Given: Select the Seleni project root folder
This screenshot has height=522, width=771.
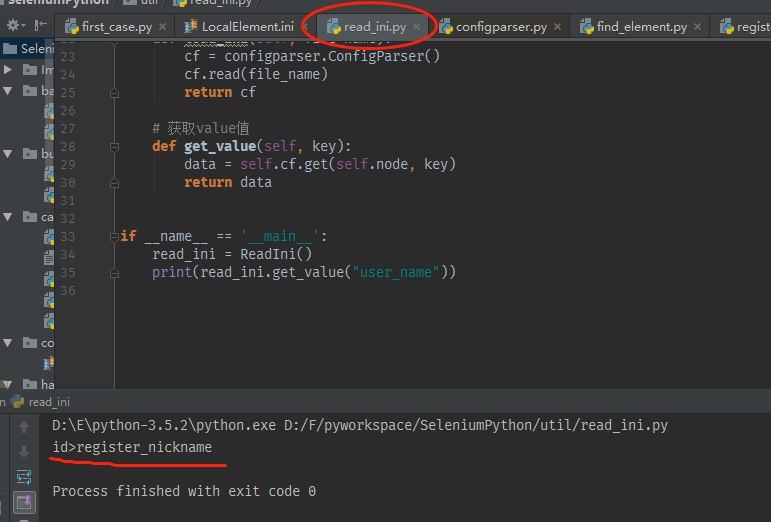Looking at the screenshot, I should coord(29,49).
